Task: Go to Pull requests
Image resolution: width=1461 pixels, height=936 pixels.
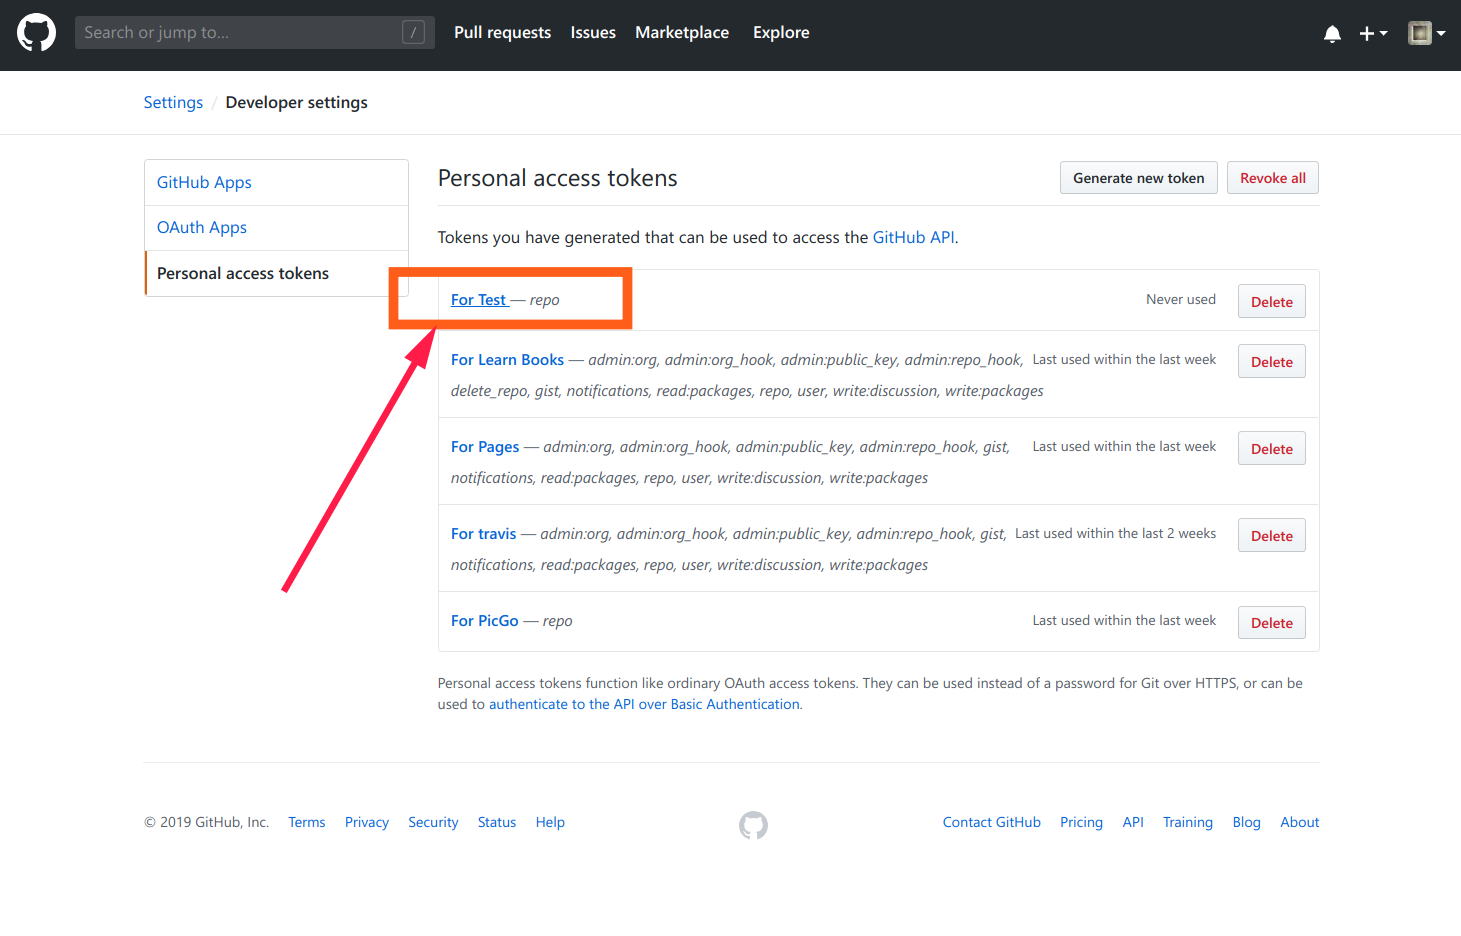Action: [502, 33]
